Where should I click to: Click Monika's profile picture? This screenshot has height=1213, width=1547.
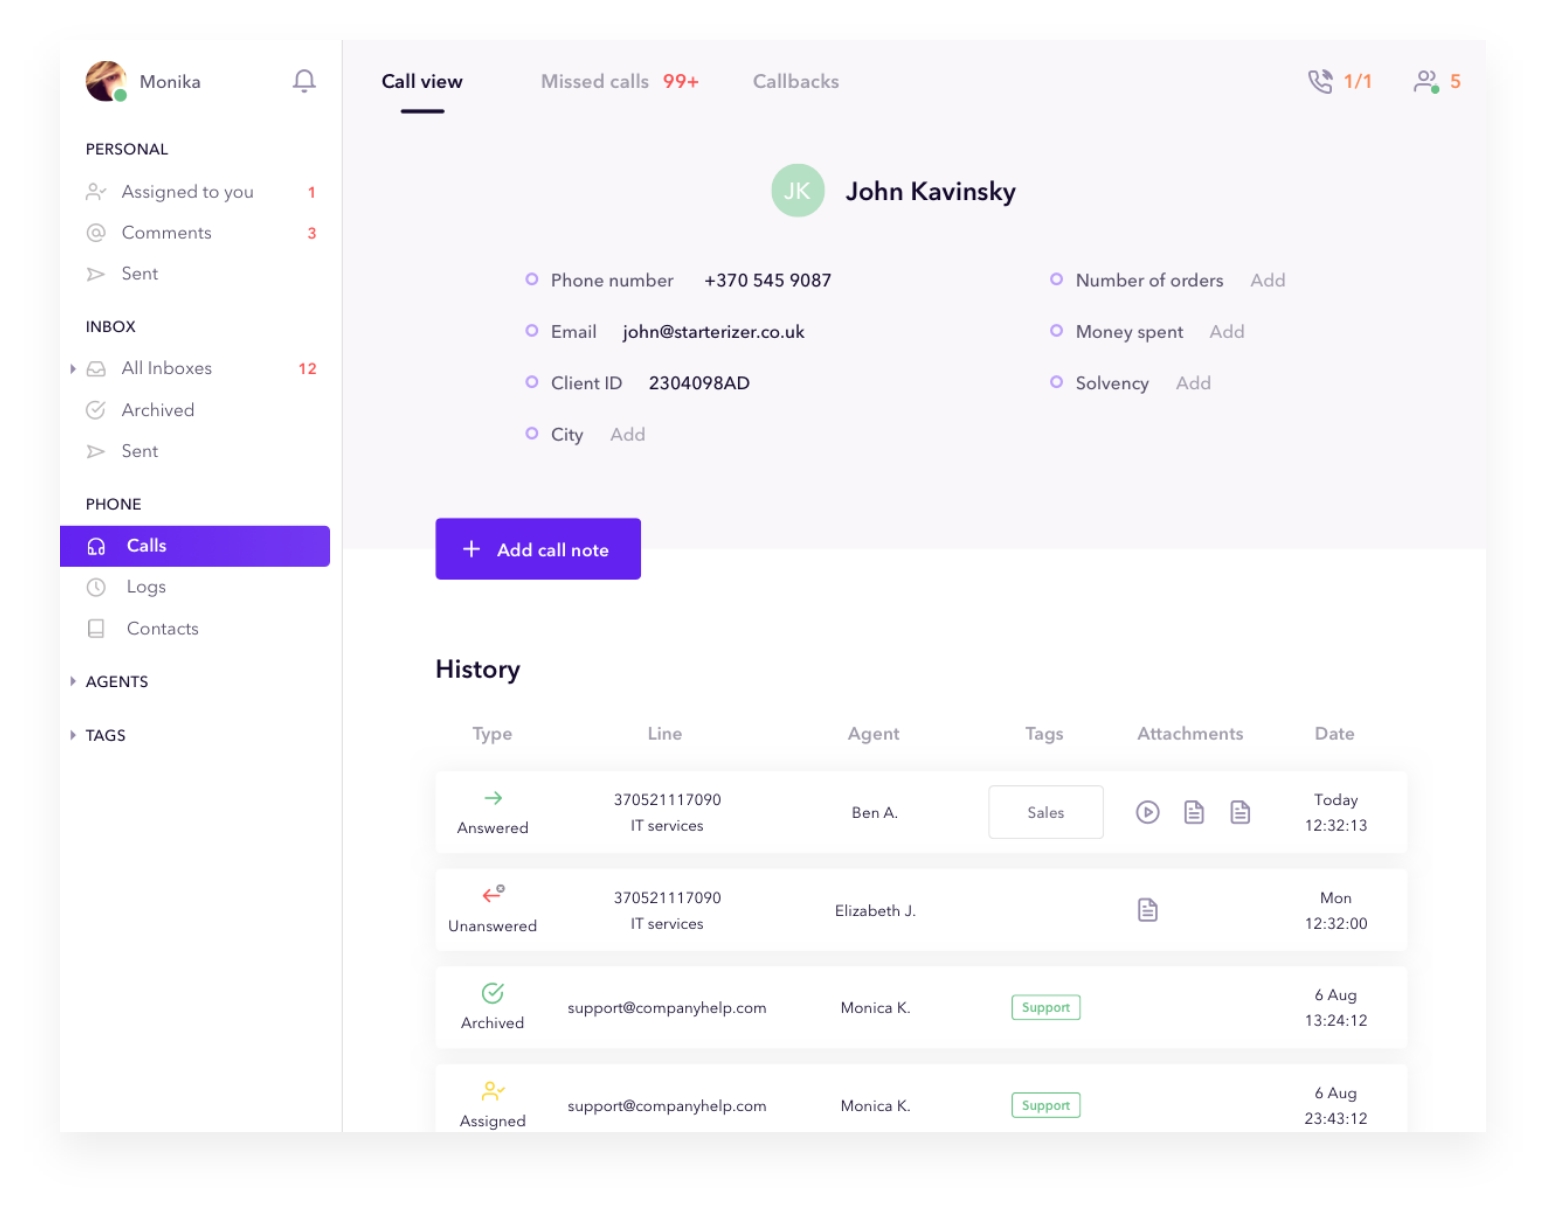click(106, 81)
